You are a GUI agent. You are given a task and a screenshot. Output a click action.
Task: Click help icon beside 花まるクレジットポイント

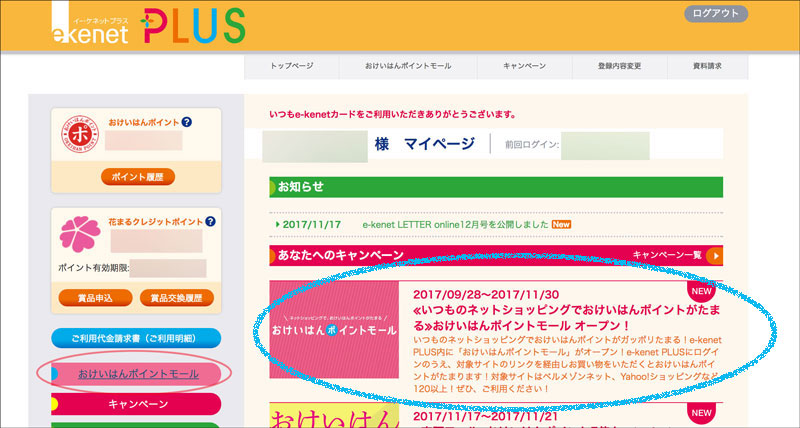(x=210, y=222)
